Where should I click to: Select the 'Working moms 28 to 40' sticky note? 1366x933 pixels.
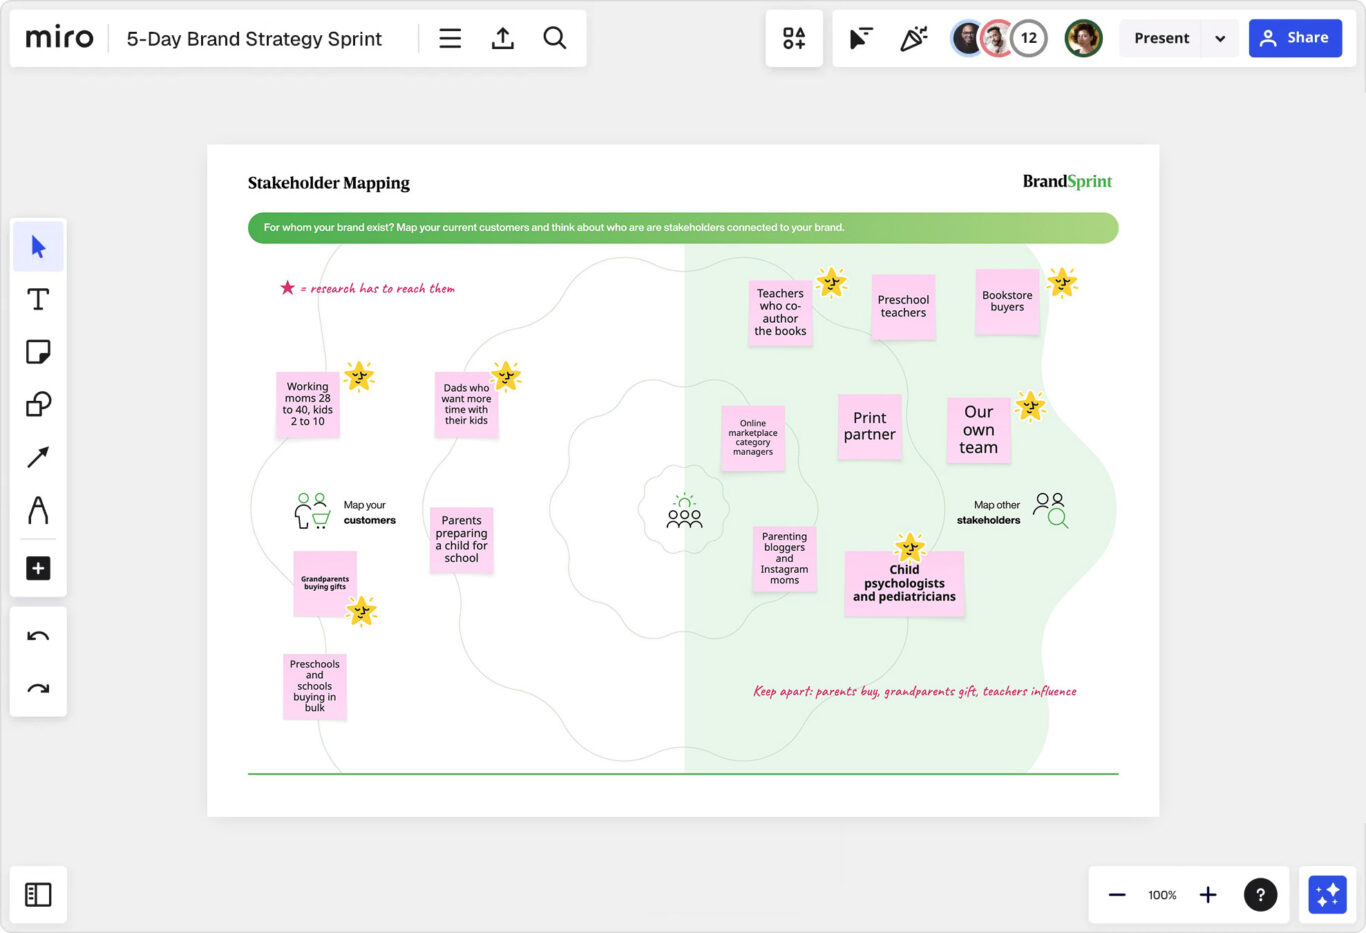308,404
